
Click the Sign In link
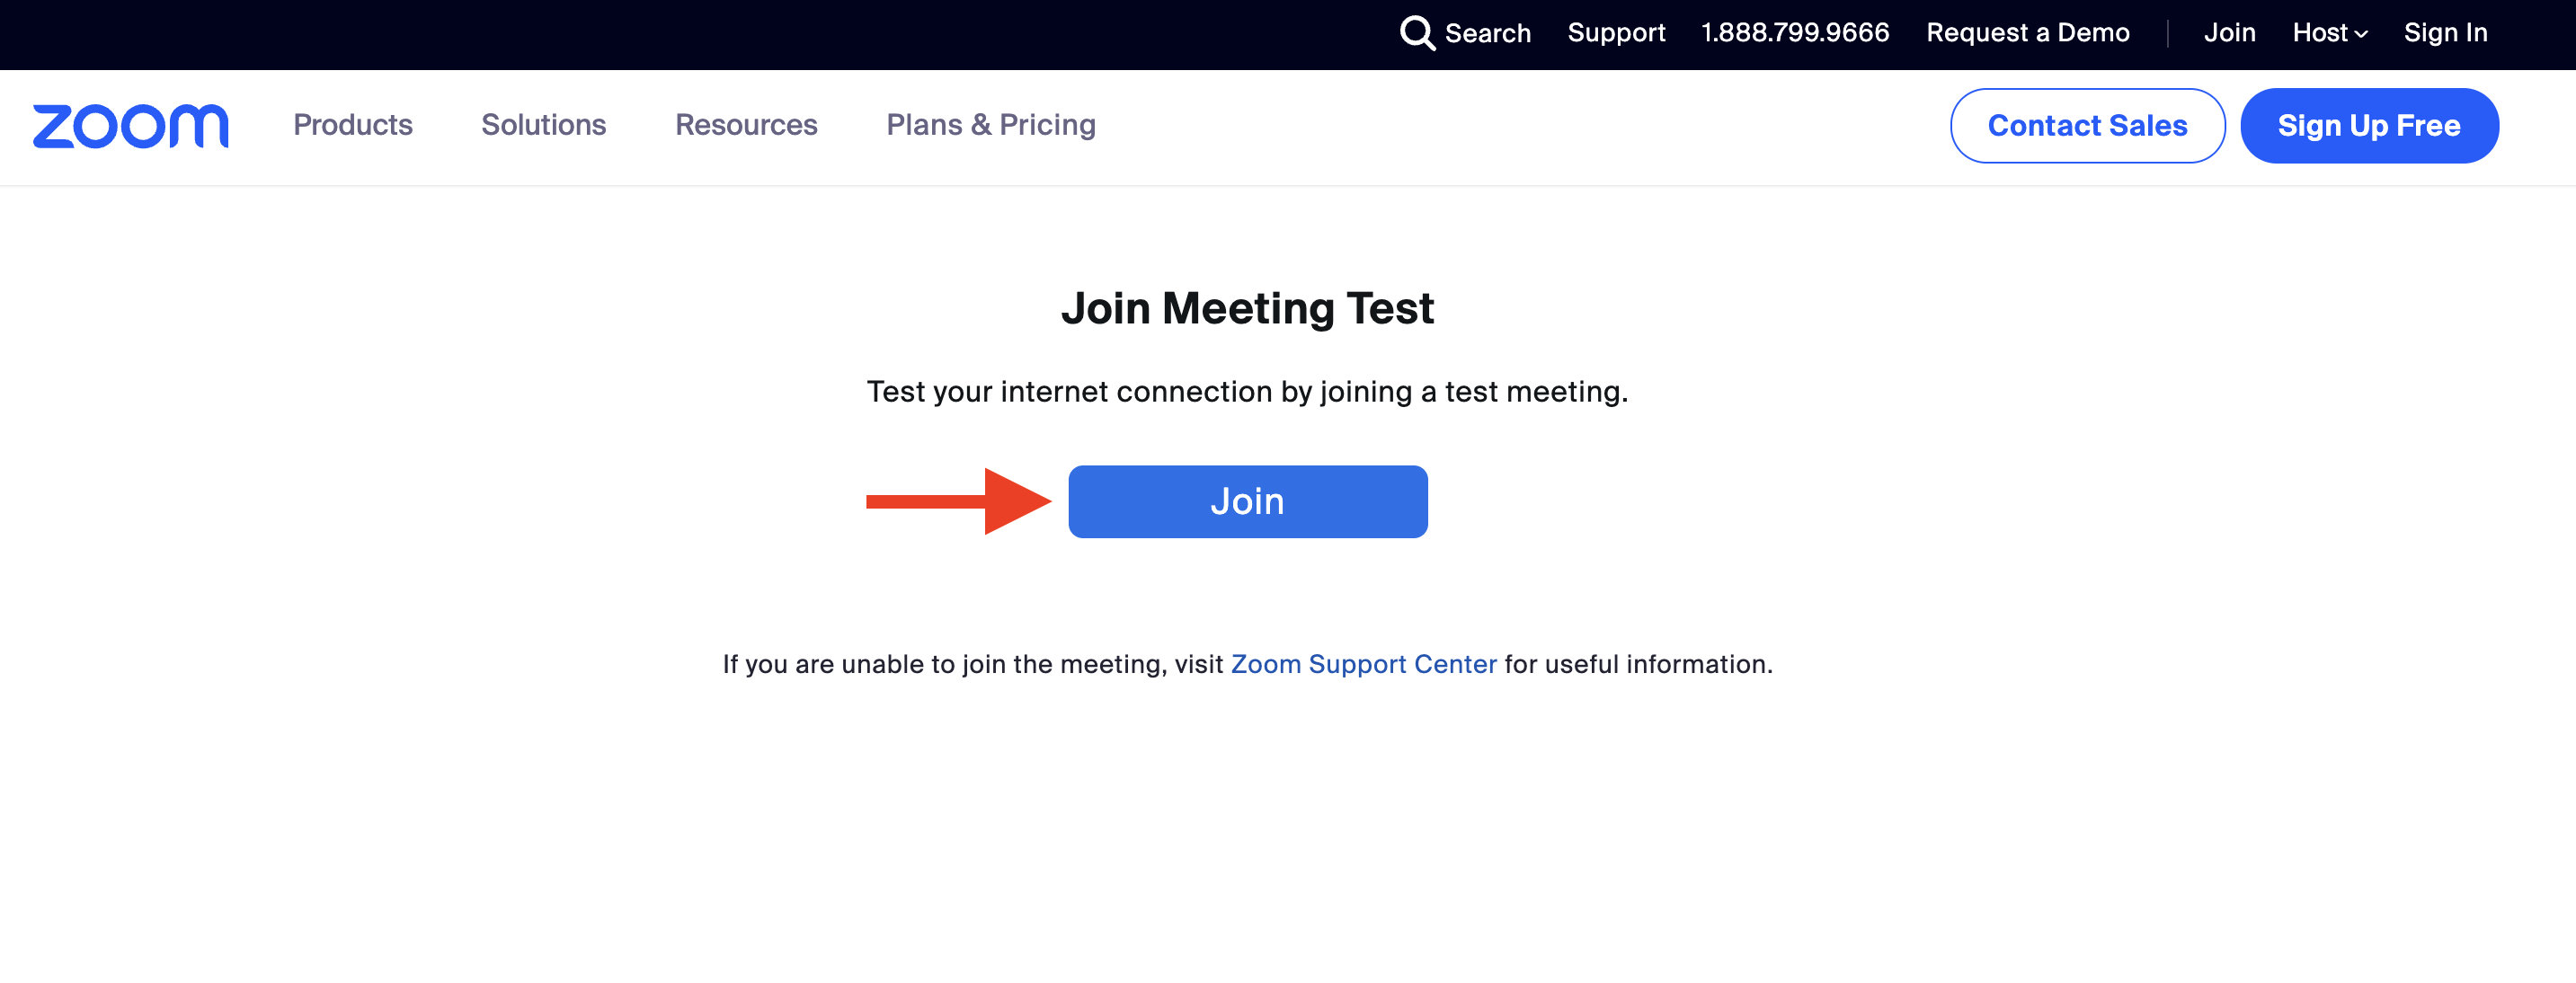point(2445,33)
